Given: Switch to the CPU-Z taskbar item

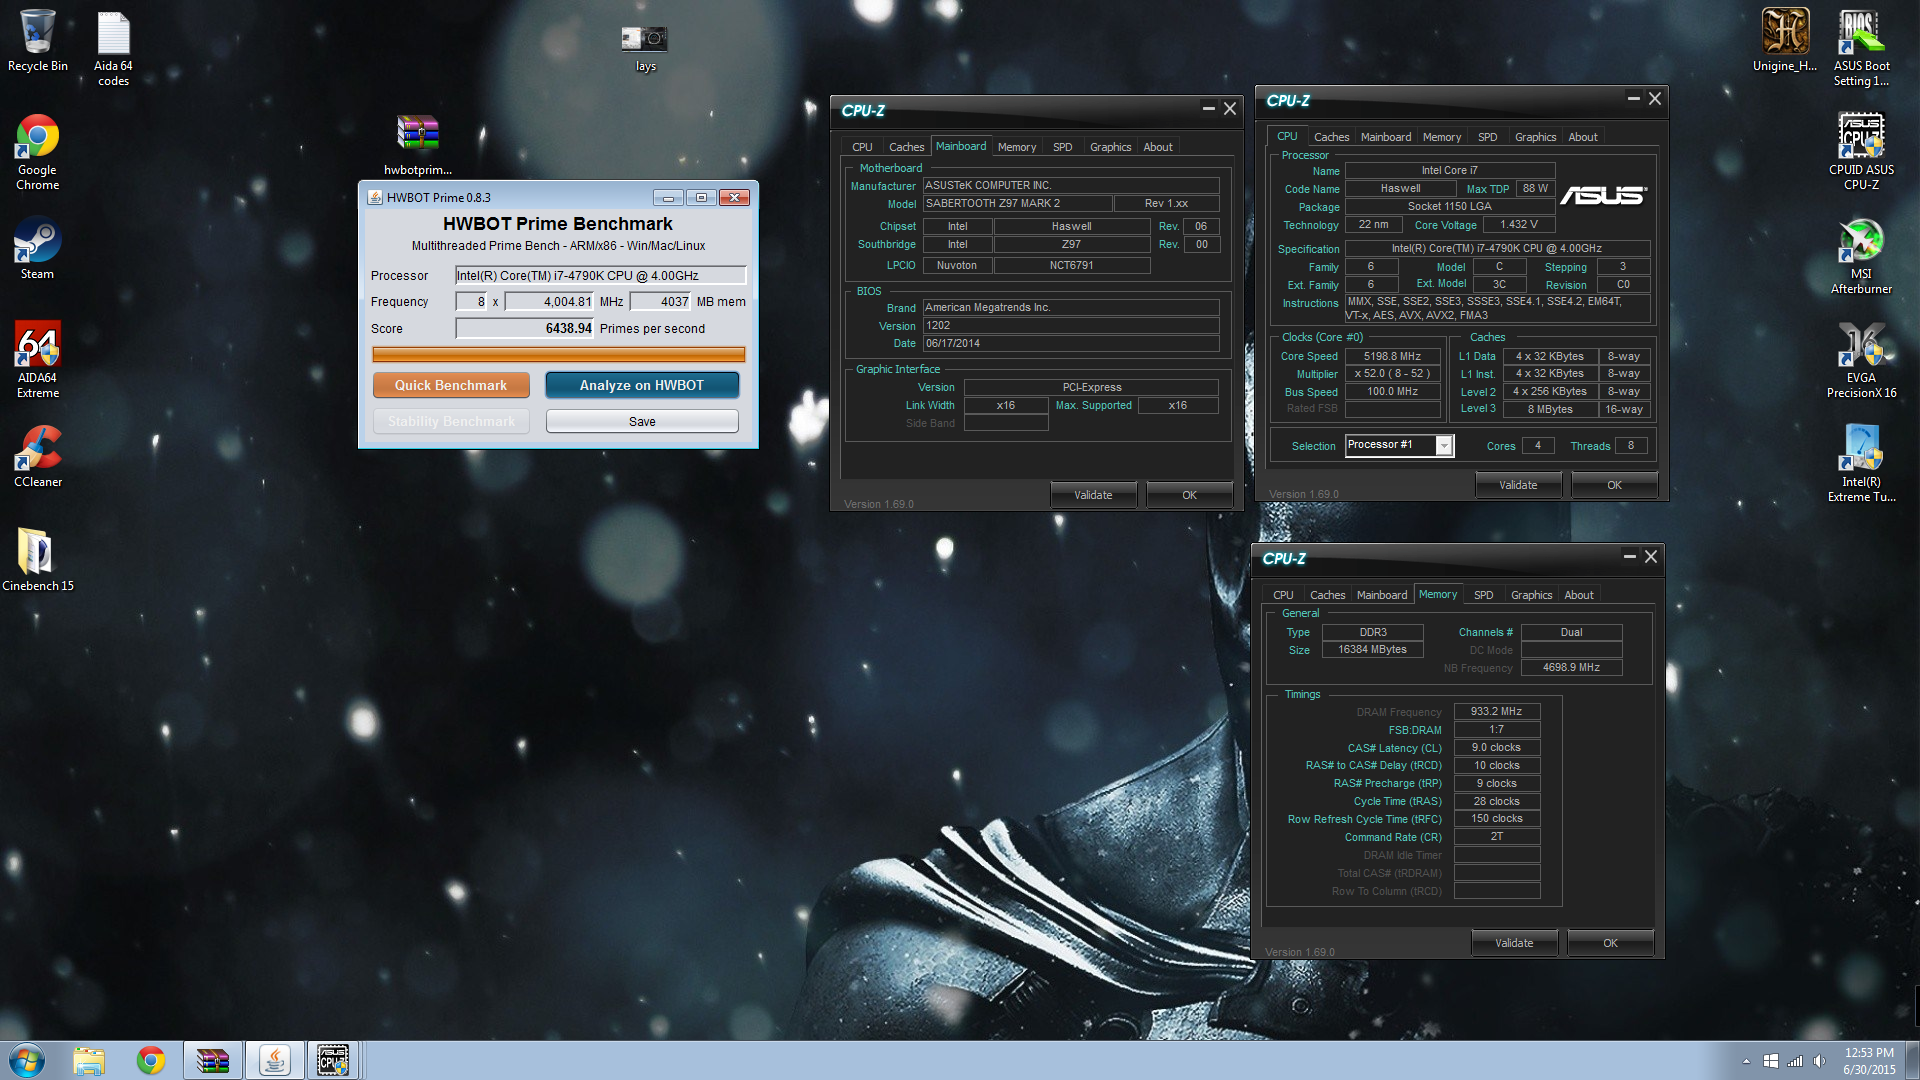Looking at the screenshot, I should pos(334,1060).
